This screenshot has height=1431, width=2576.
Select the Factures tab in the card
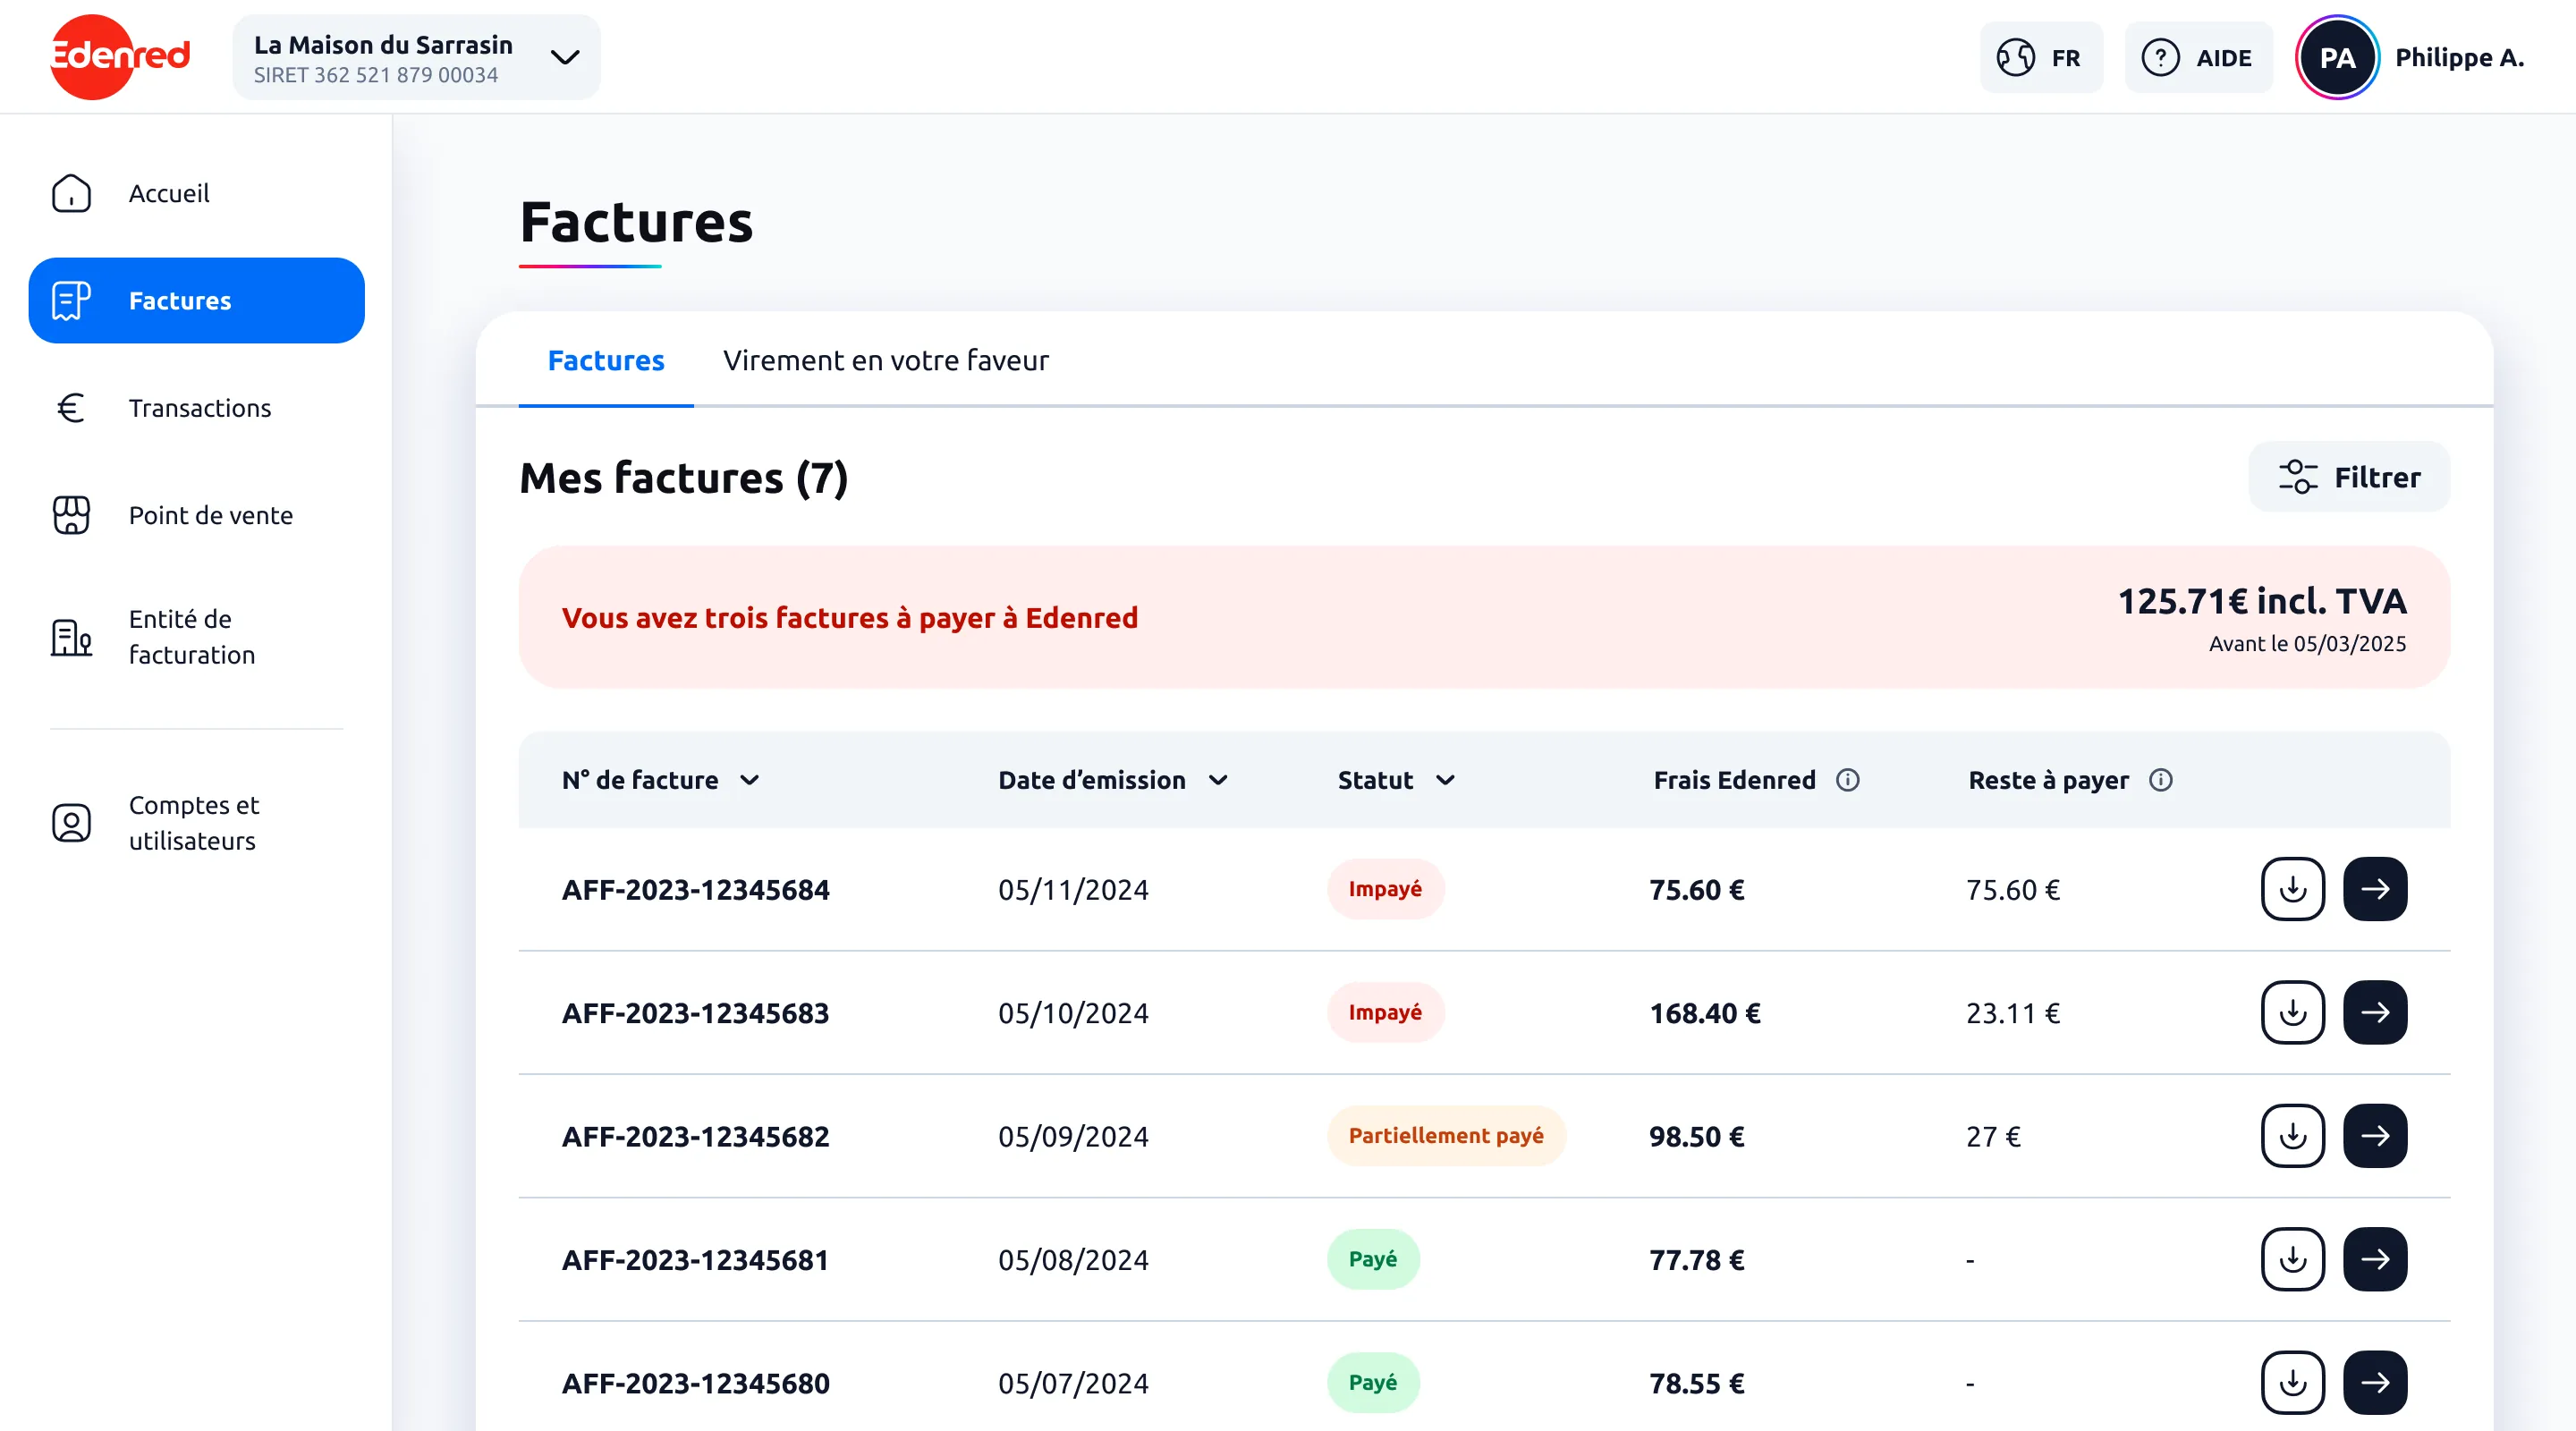pyautogui.click(x=606, y=360)
